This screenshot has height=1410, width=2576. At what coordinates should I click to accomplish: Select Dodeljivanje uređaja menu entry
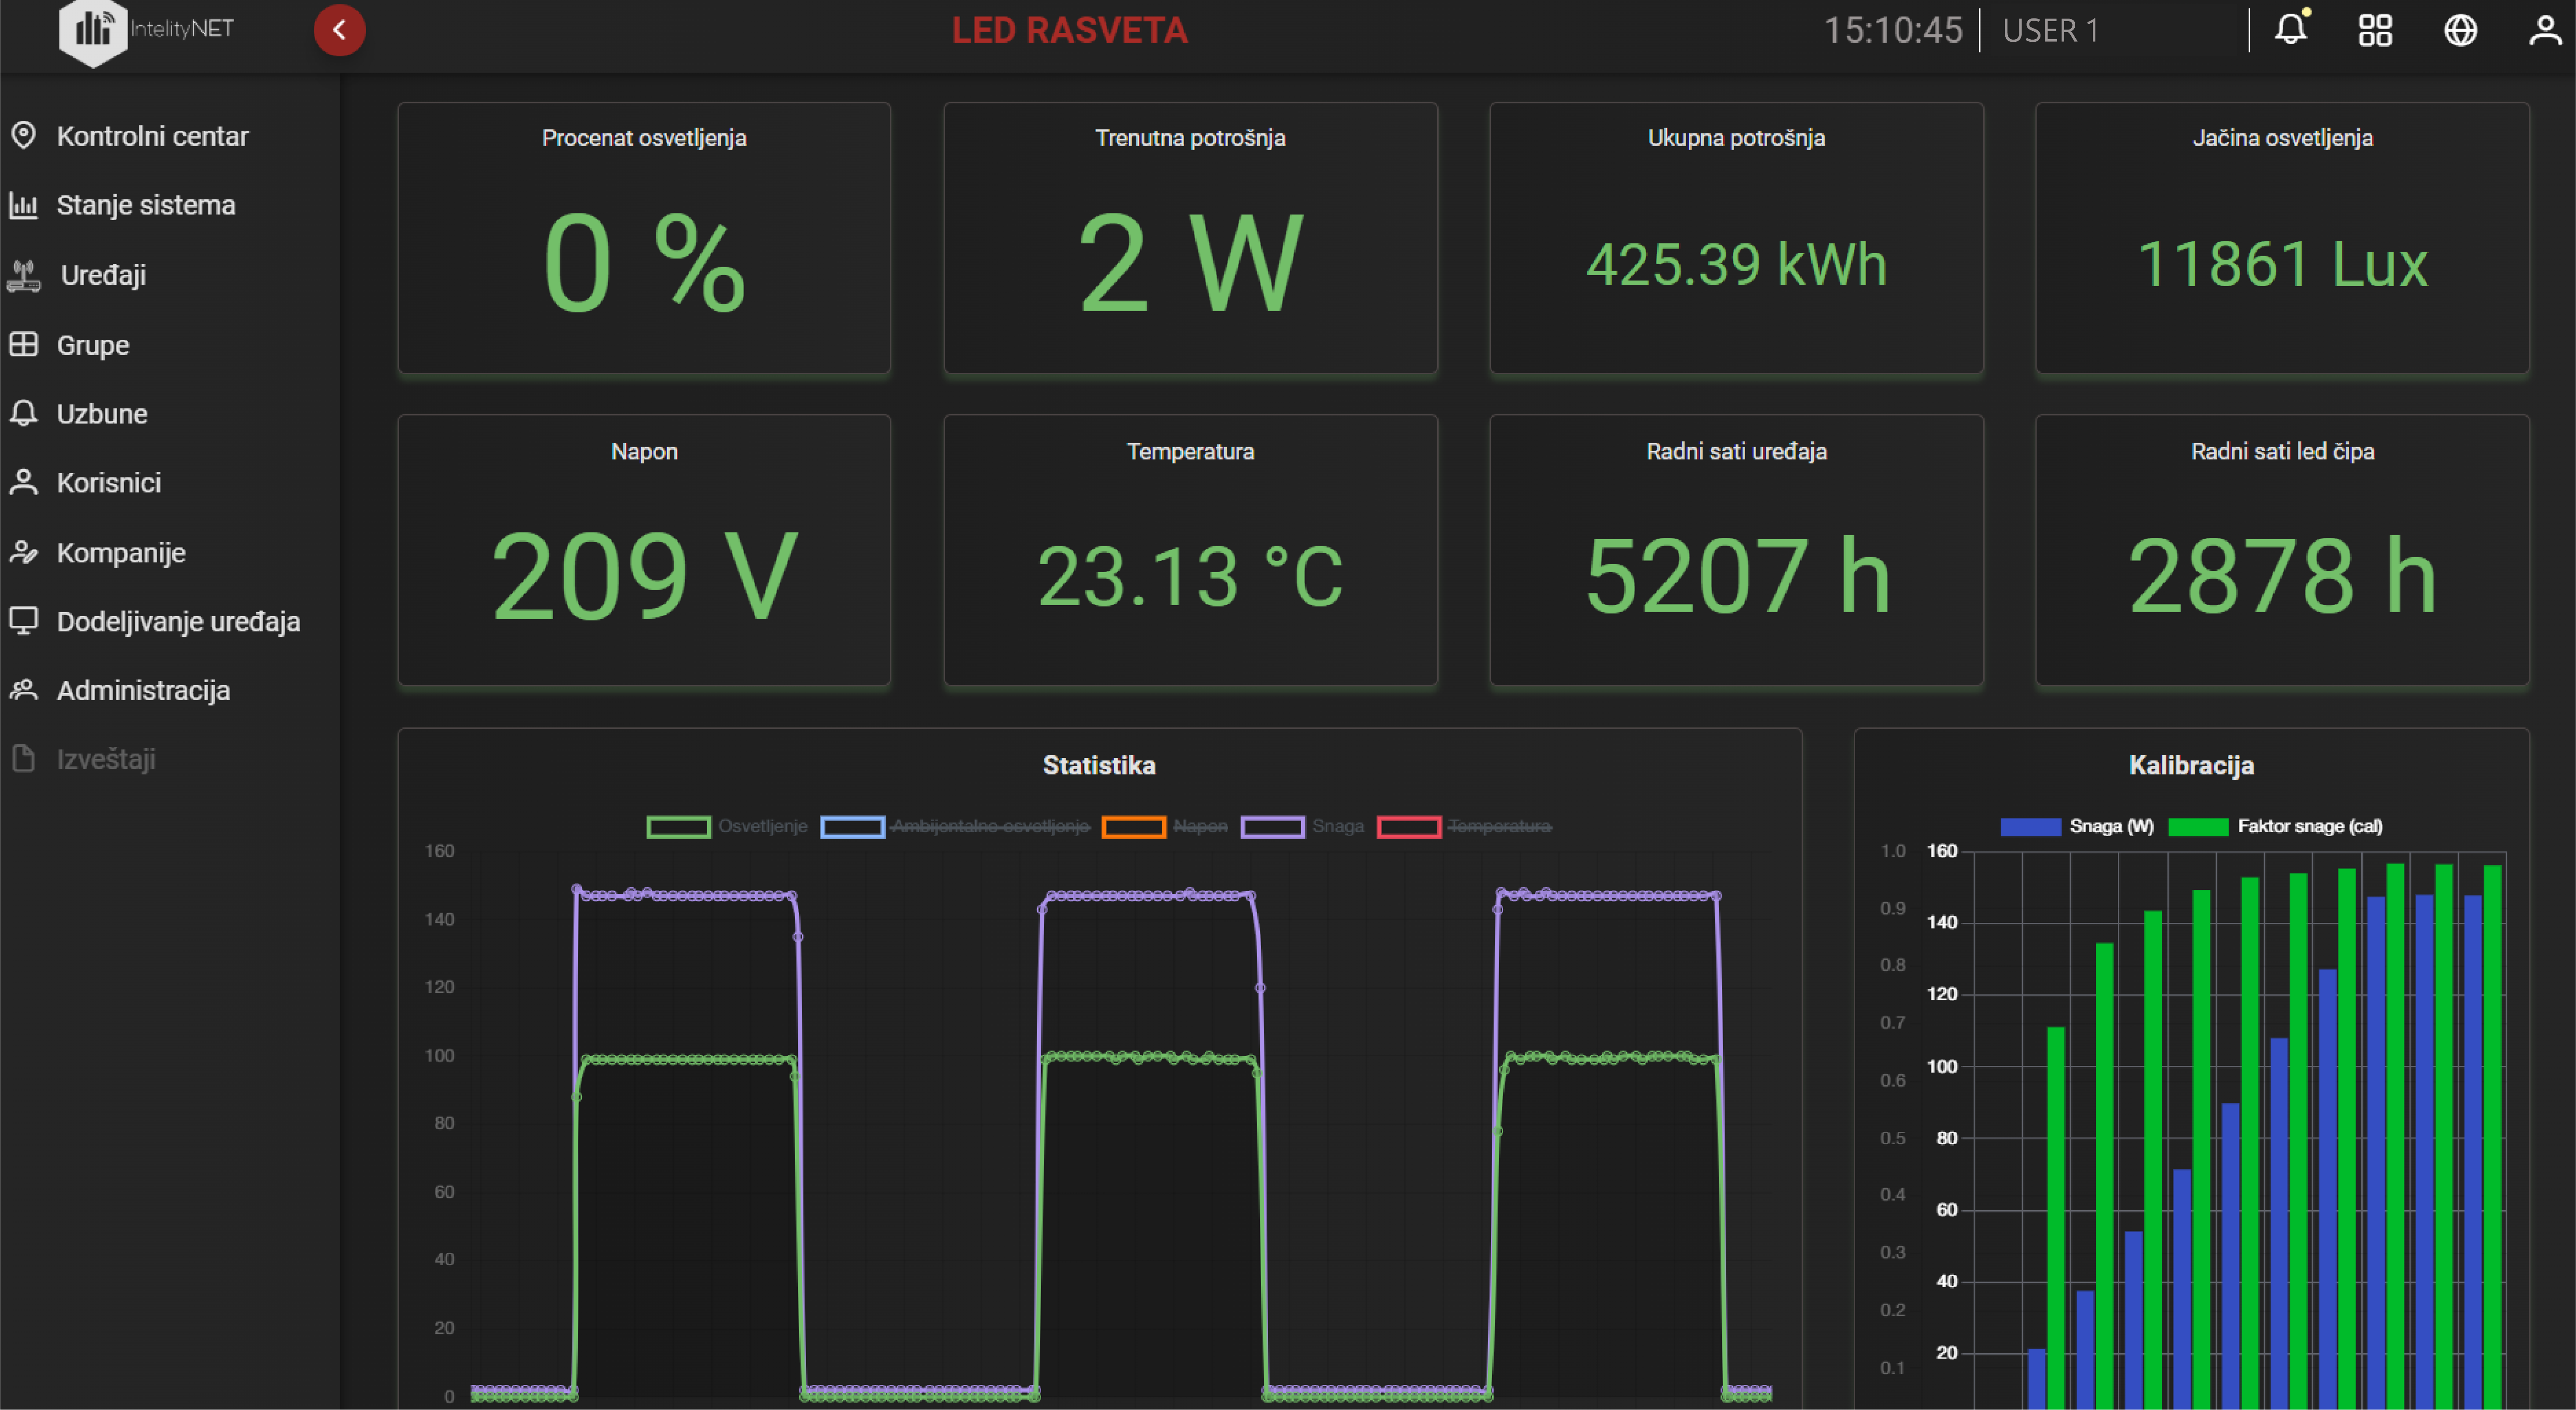[178, 622]
